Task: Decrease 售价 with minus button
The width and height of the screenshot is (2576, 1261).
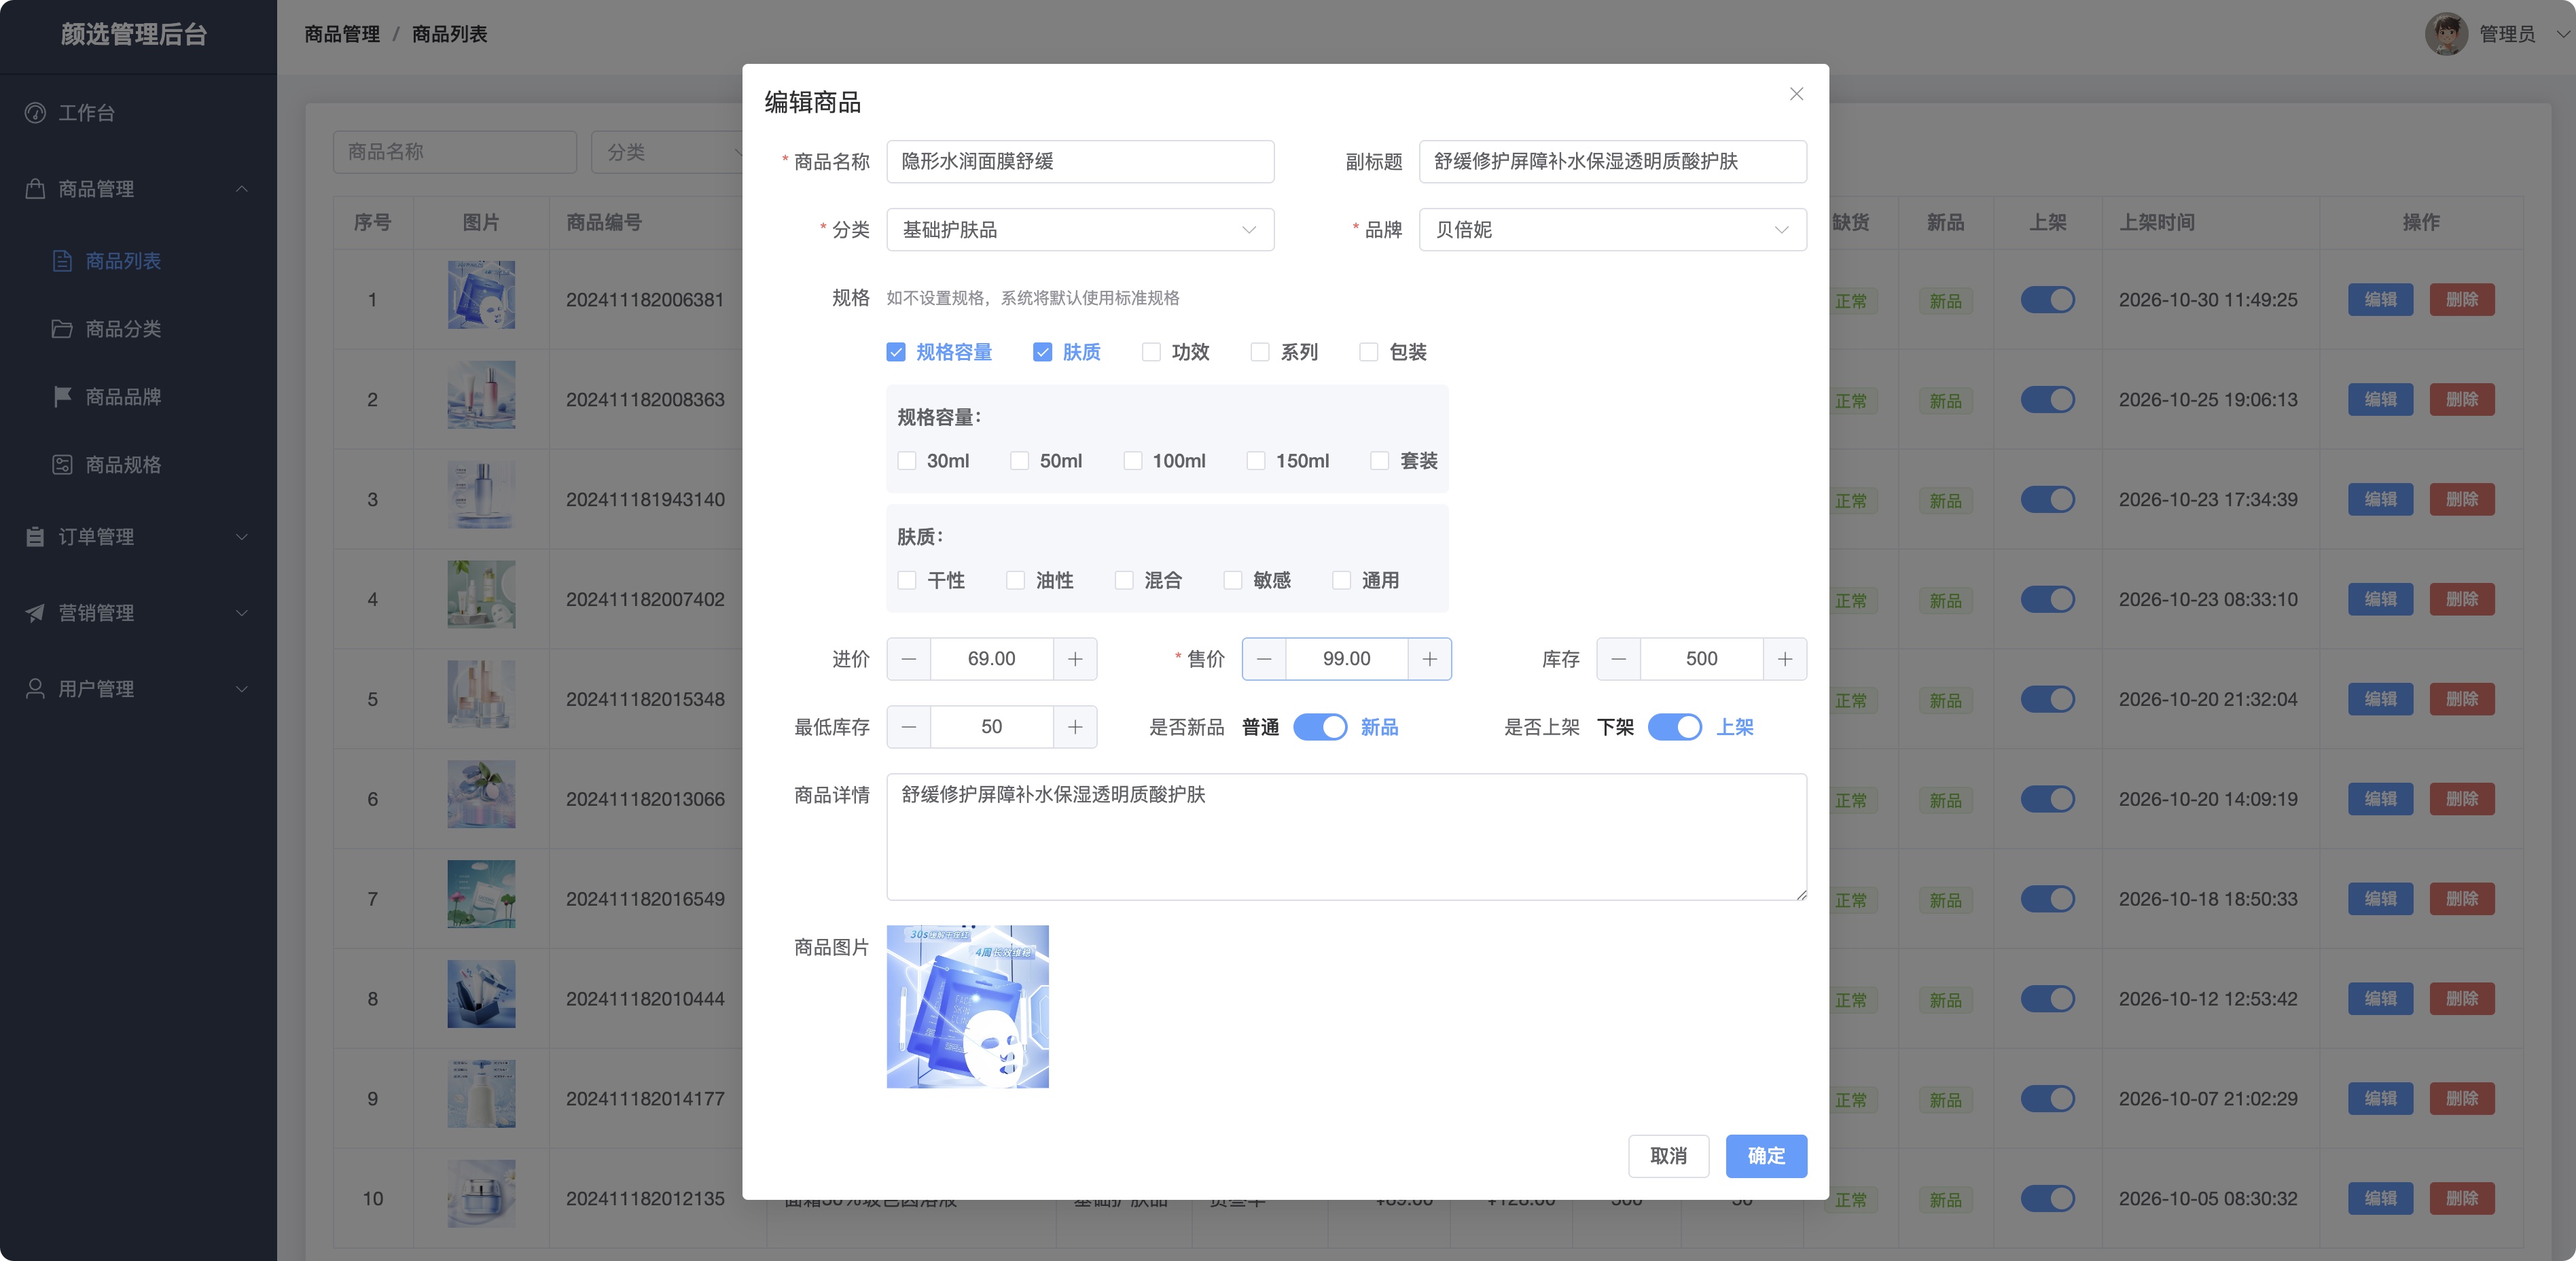Action: click(1264, 659)
